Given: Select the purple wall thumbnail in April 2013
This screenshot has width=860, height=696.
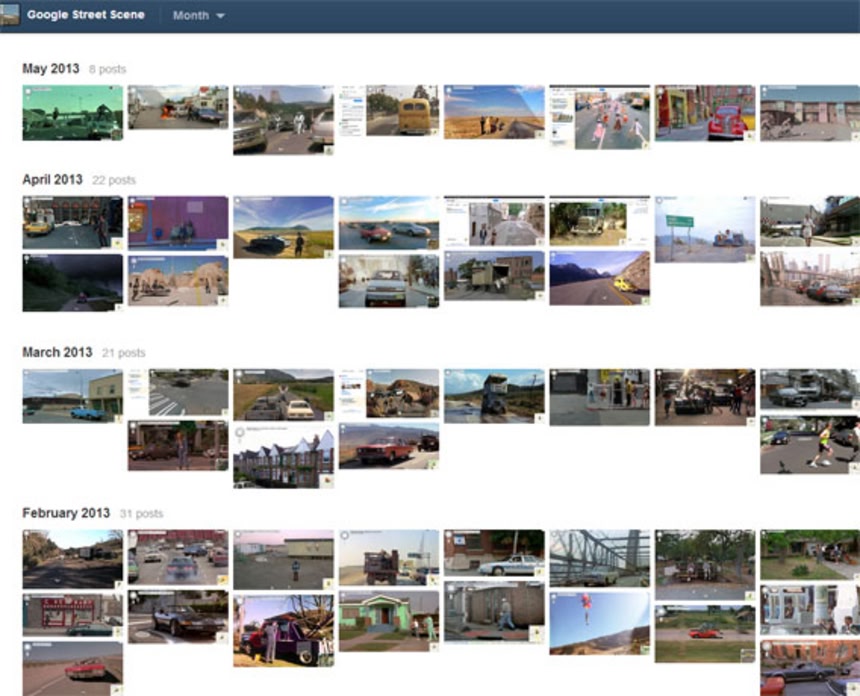Looking at the screenshot, I should [x=178, y=222].
